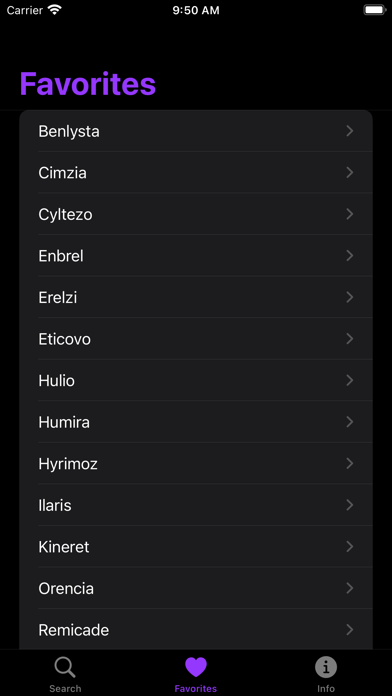This screenshot has height=696, width=392.
Task: Tap the chevron next to Humira
Action: pyautogui.click(x=350, y=422)
